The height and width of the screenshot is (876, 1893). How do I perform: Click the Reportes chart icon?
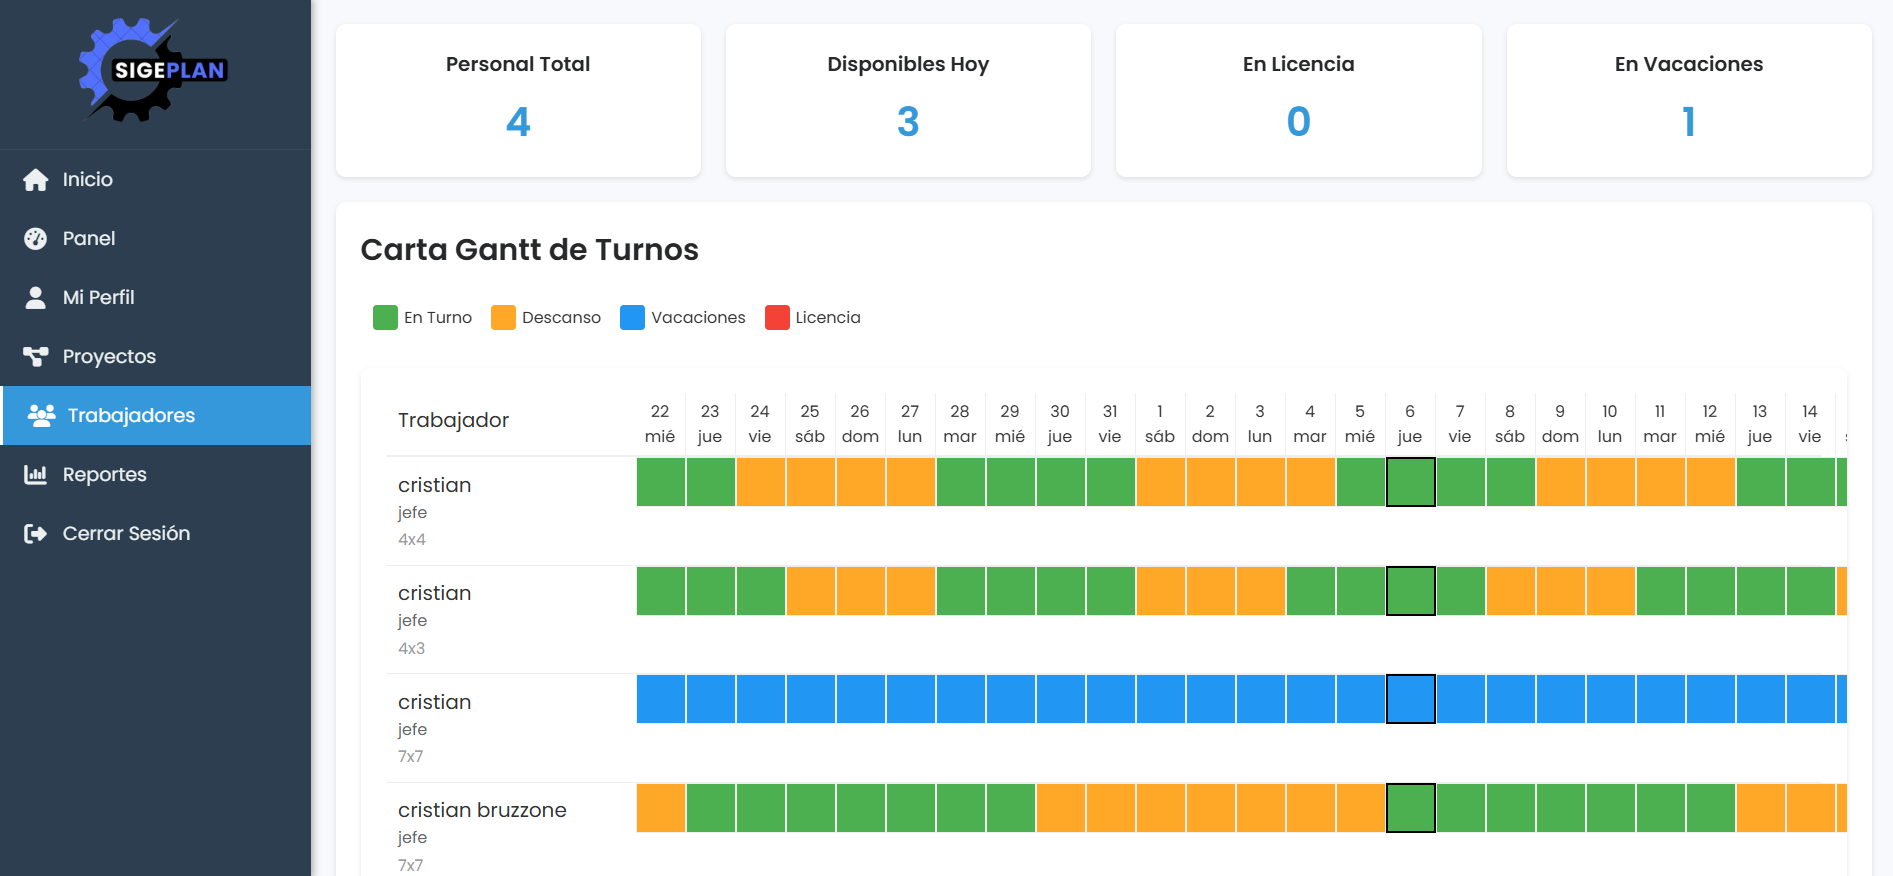[36, 475]
